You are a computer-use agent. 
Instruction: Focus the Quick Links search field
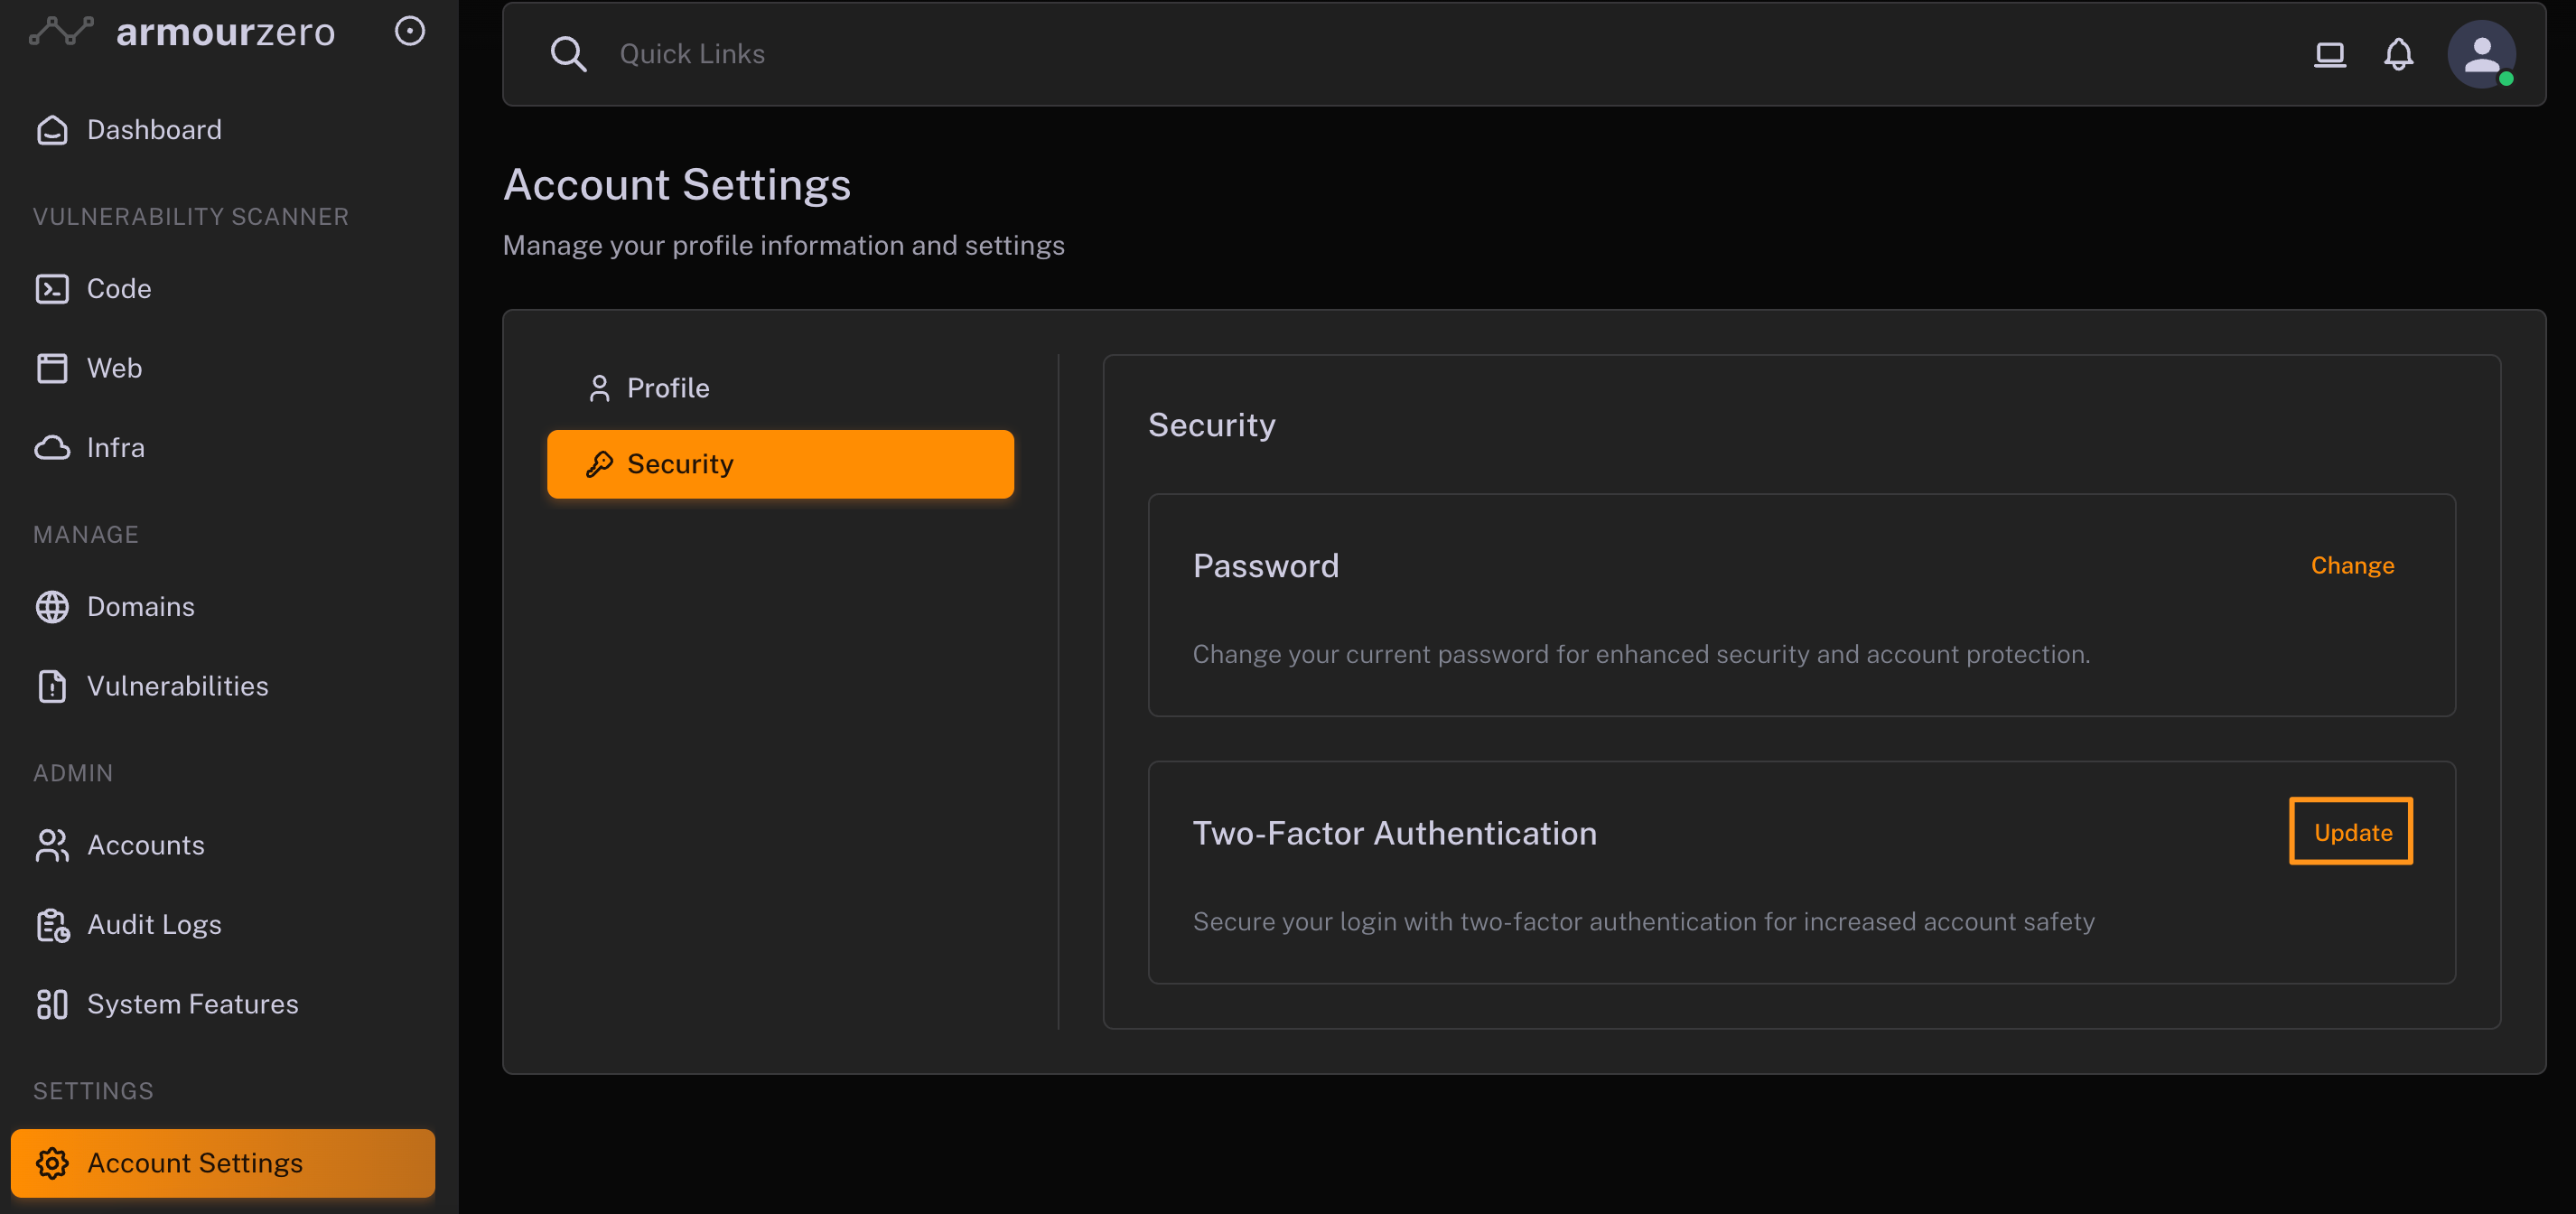point(1400,54)
